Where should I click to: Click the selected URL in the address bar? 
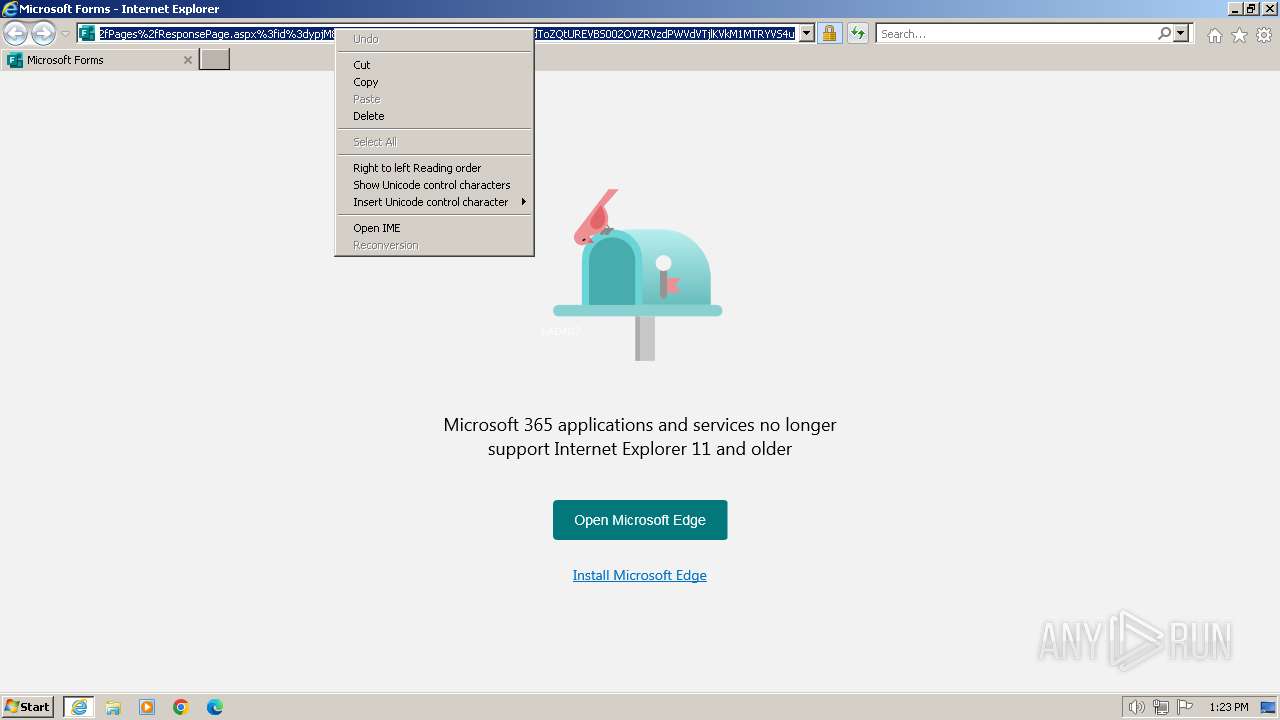pyautogui.click(x=447, y=34)
